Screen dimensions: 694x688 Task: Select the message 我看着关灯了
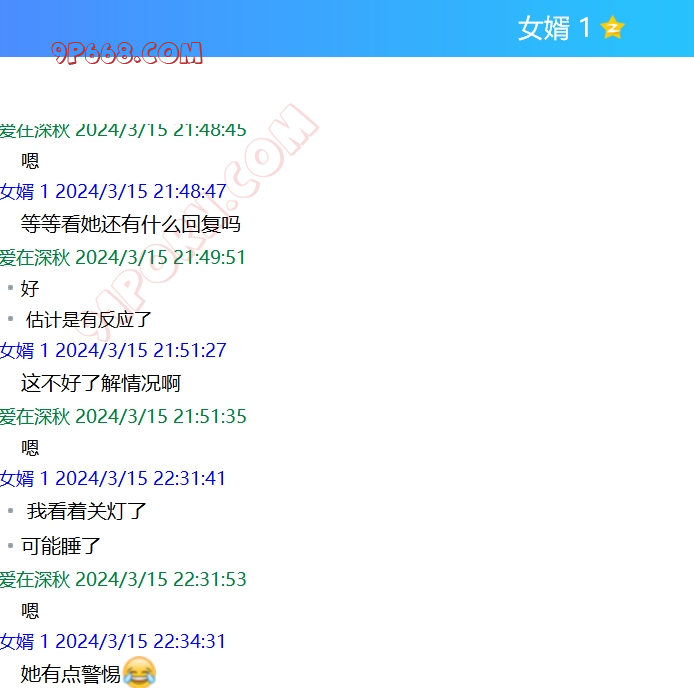87,511
